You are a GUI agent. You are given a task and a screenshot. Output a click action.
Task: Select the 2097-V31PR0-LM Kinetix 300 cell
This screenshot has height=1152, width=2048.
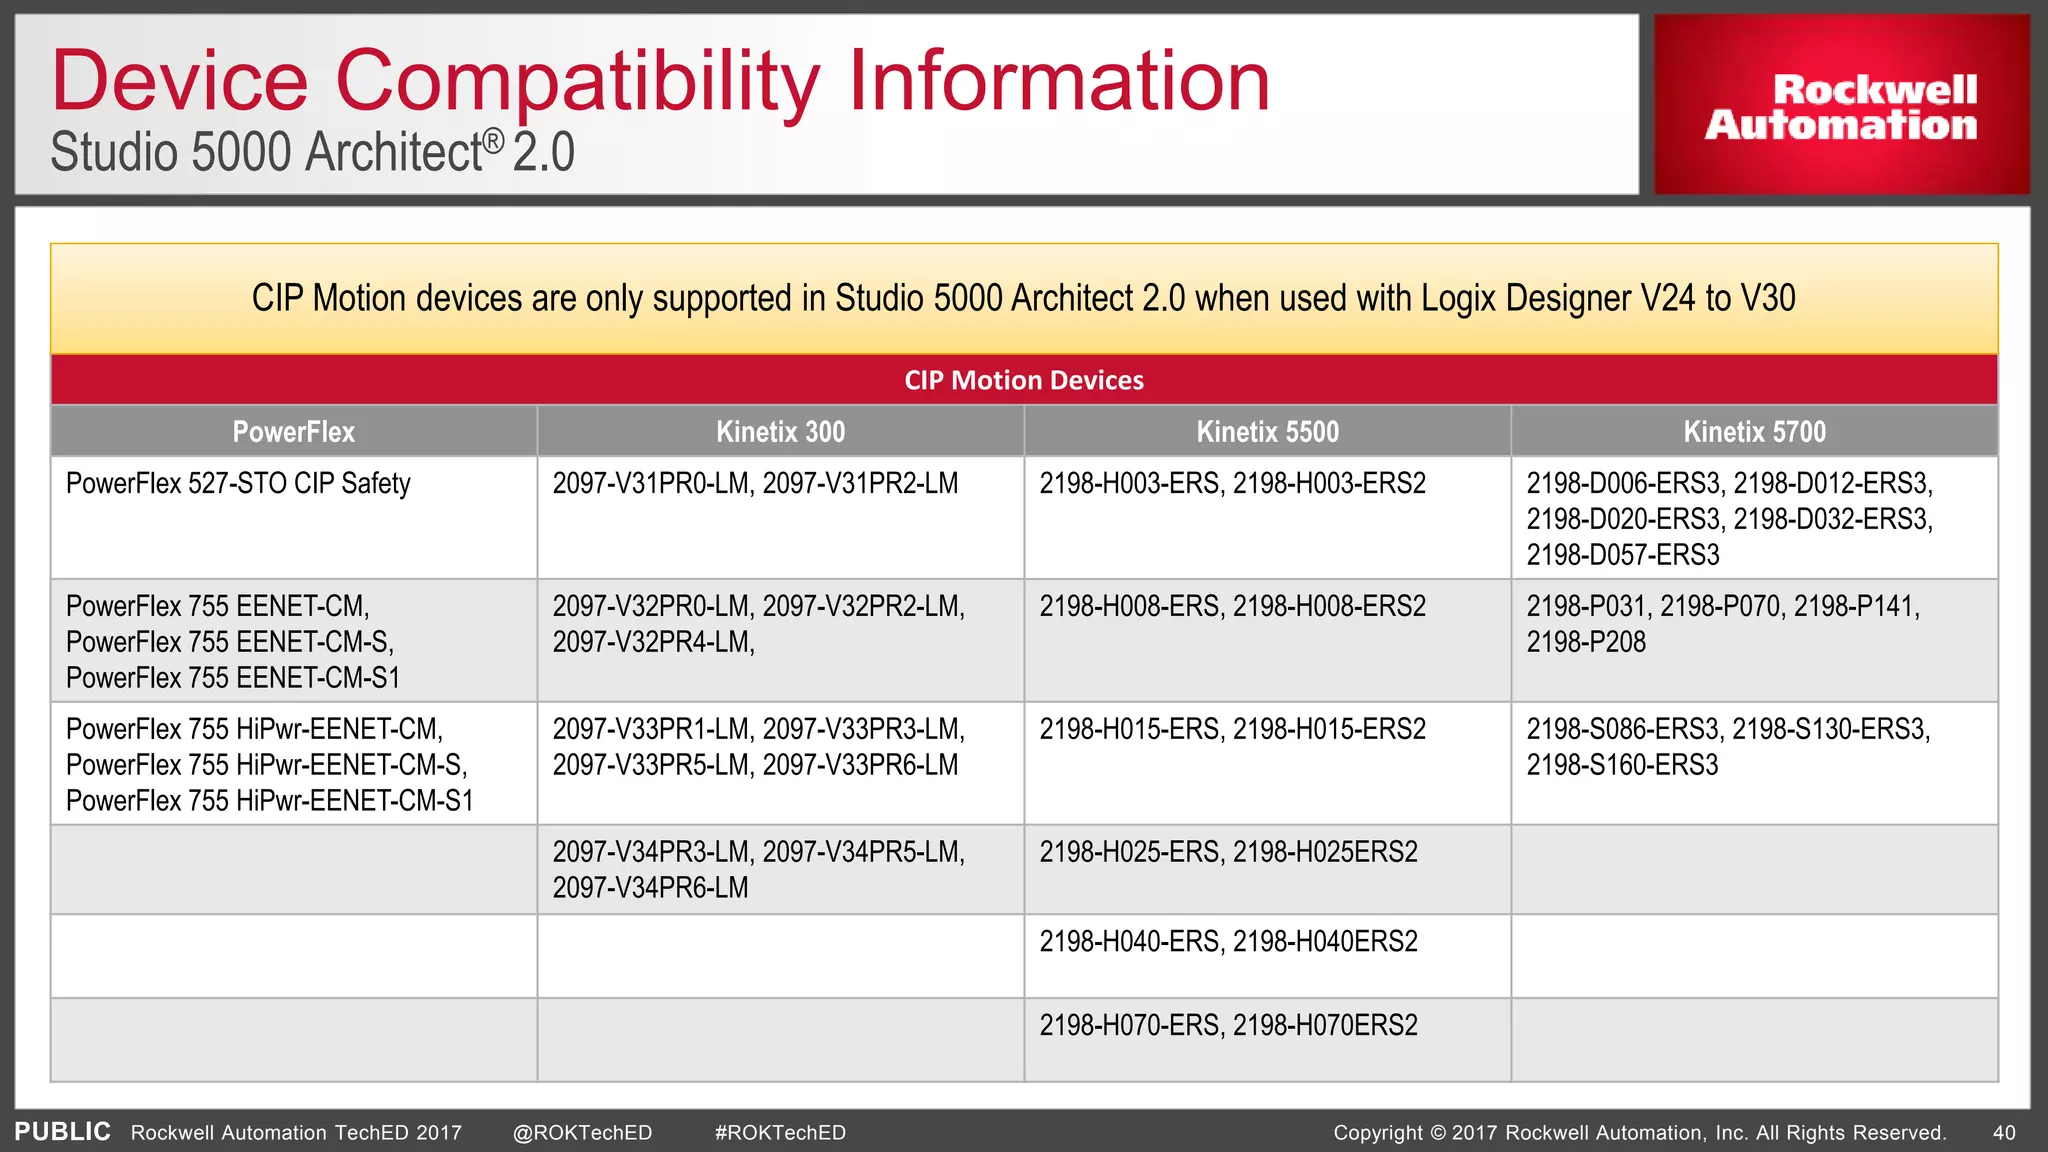click(x=755, y=484)
